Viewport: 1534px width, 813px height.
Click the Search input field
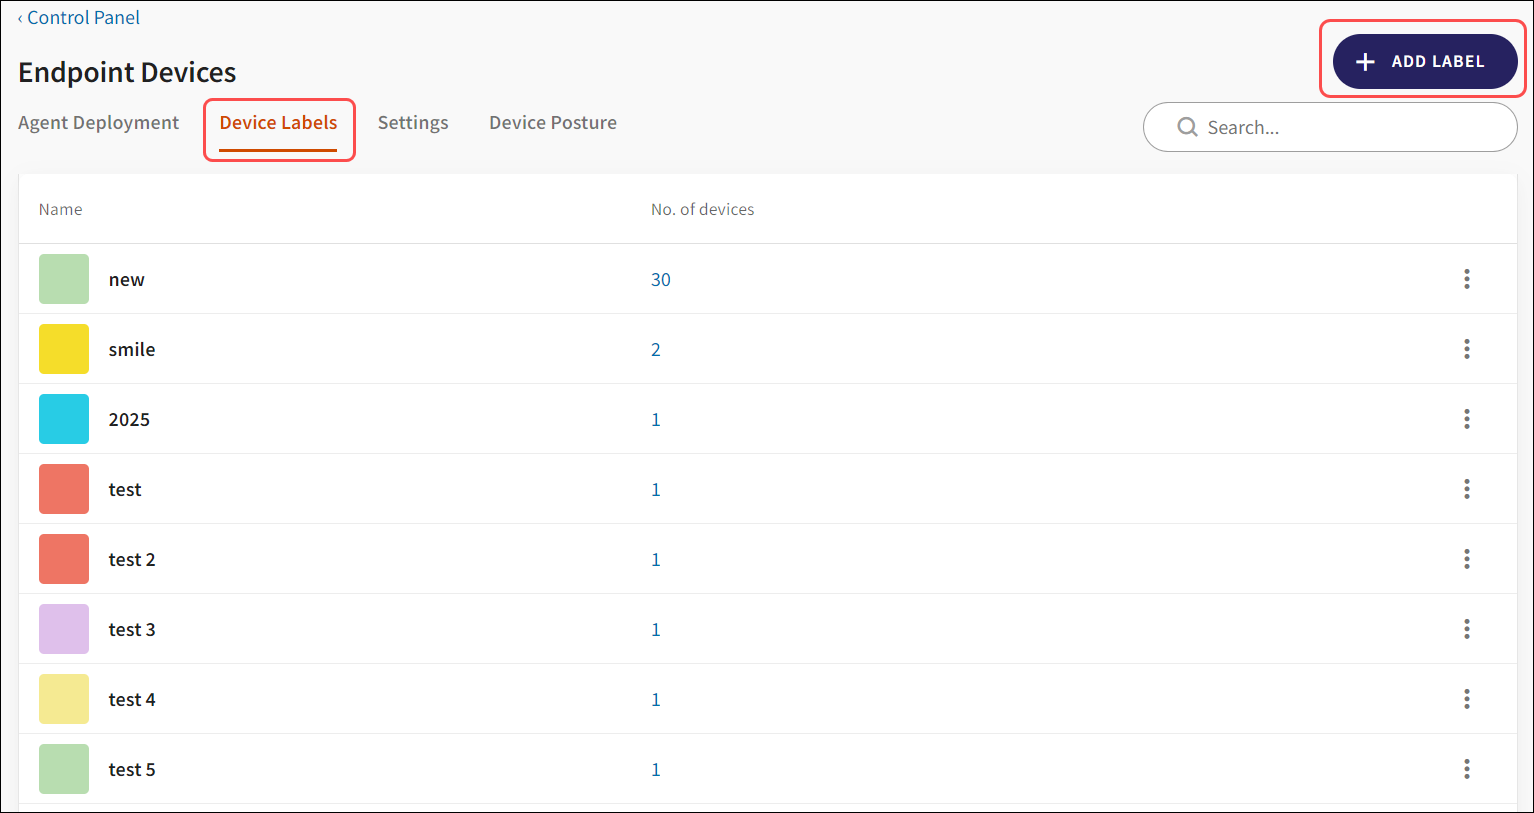[1340, 128]
